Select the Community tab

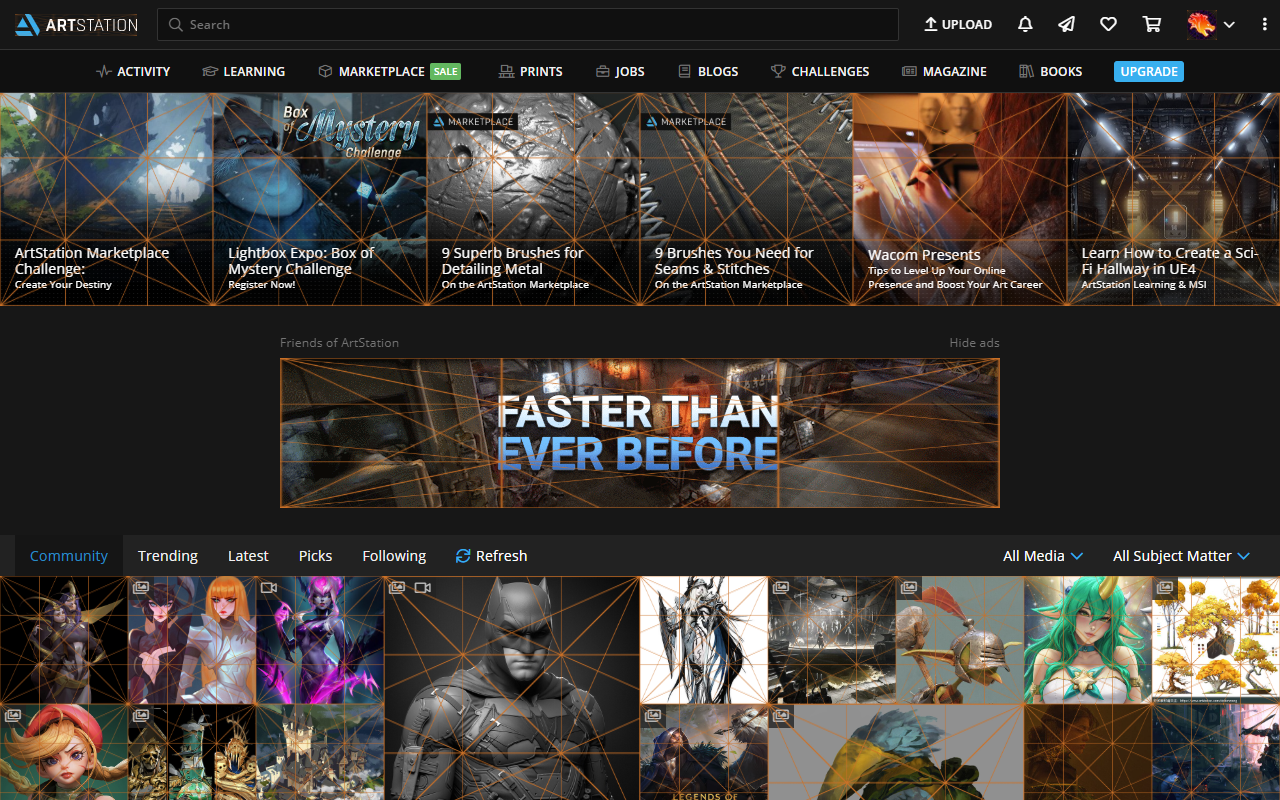[69, 556]
